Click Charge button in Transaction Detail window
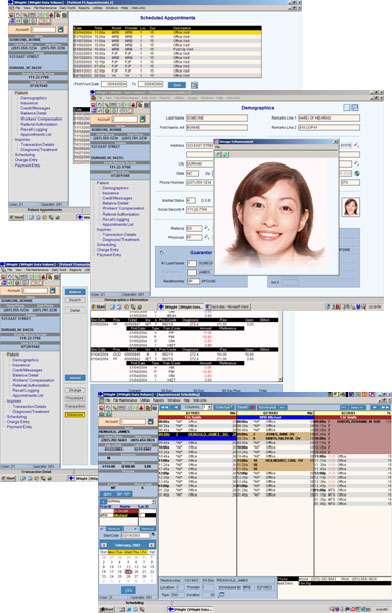392x613 pixels. pos(75,390)
